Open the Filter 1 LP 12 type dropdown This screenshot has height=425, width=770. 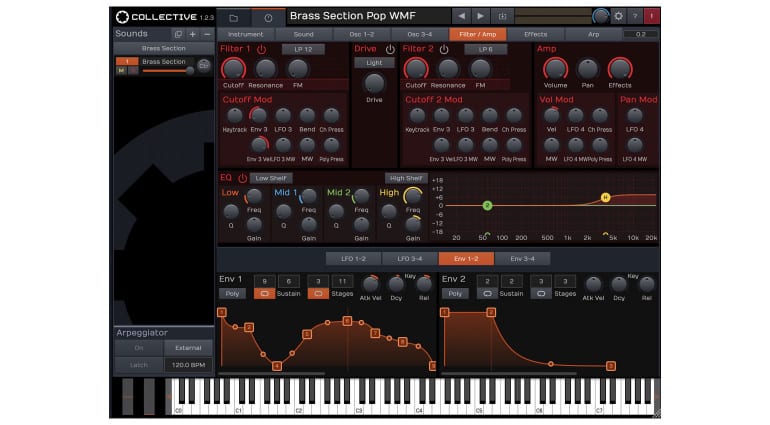303,49
